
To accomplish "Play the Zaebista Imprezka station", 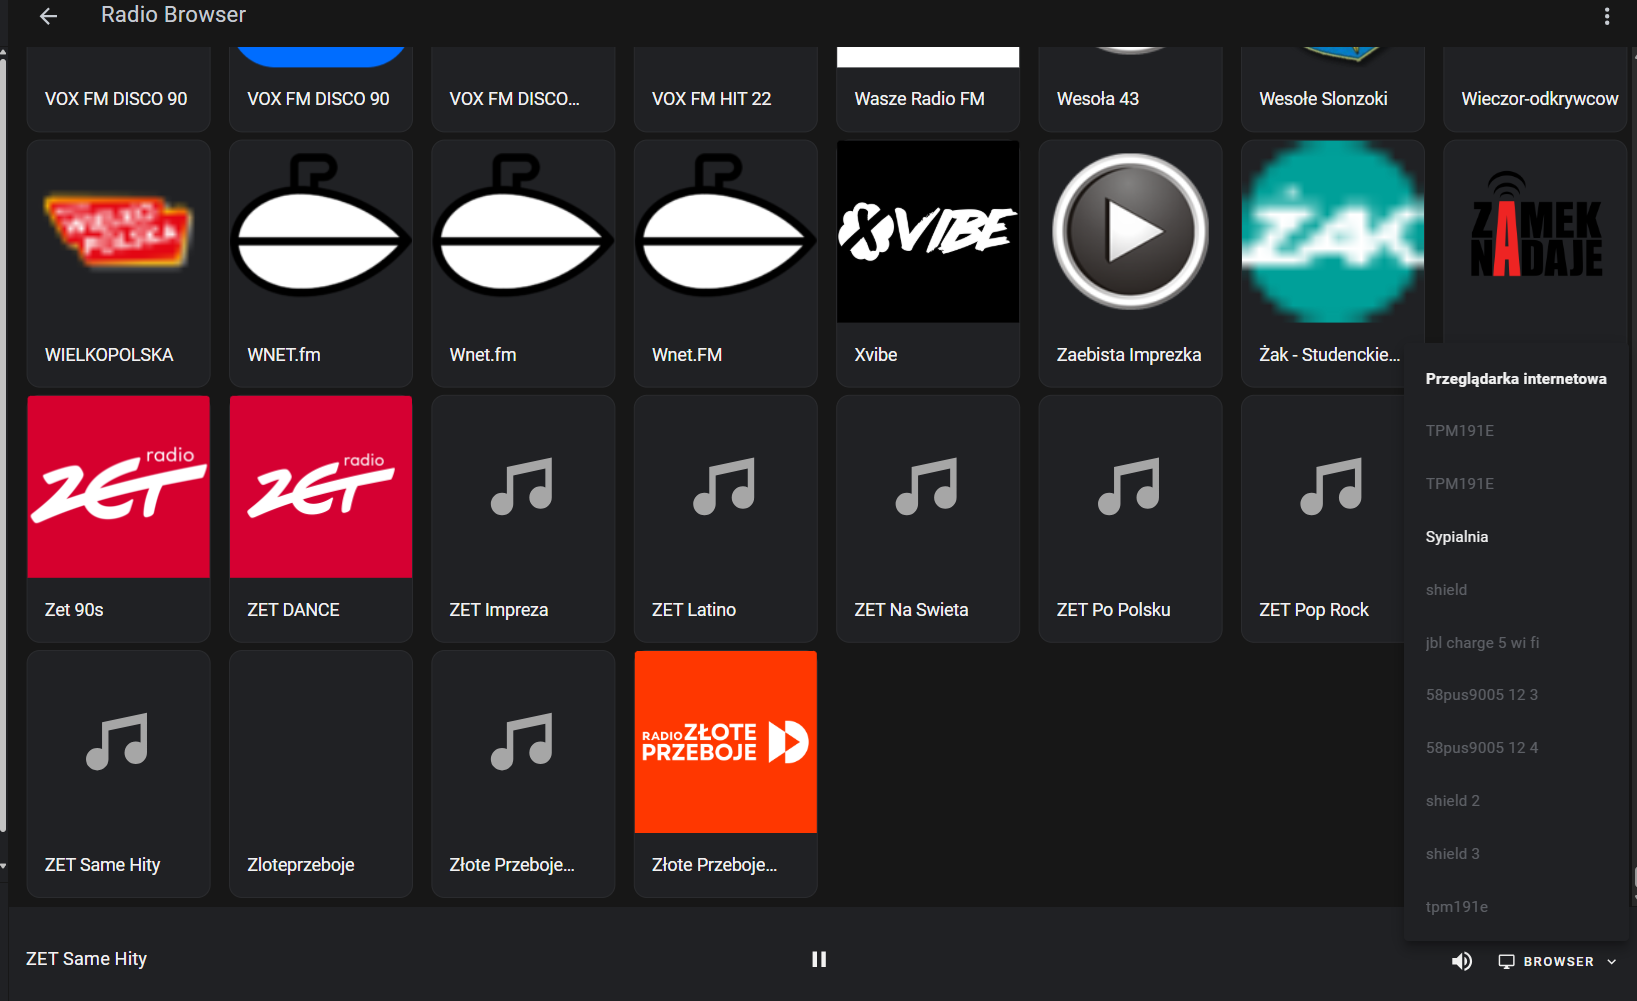I will click(1130, 263).
